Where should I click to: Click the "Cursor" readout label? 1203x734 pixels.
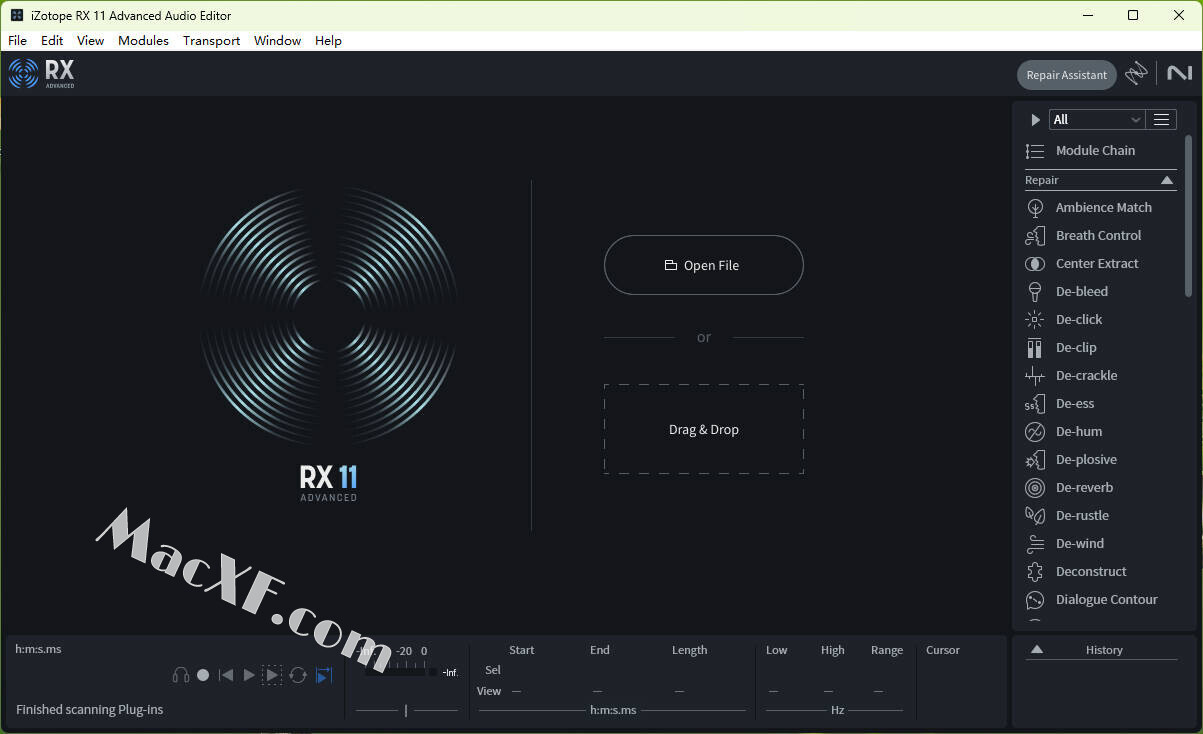[x=943, y=650]
